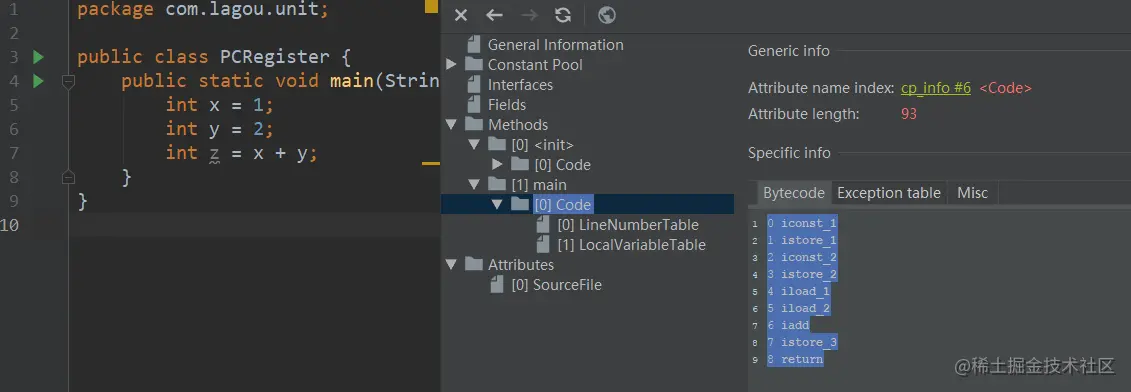Click SourceFile file icon
This screenshot has width=1131, height=392.
[497, 284]
